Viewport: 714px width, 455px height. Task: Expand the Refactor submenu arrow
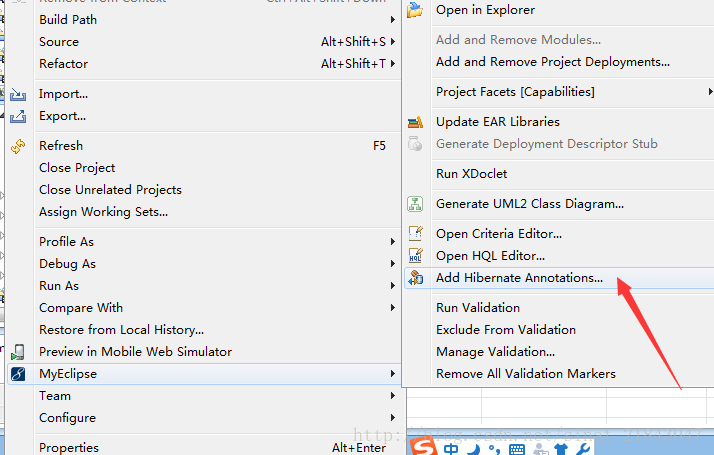393,63
